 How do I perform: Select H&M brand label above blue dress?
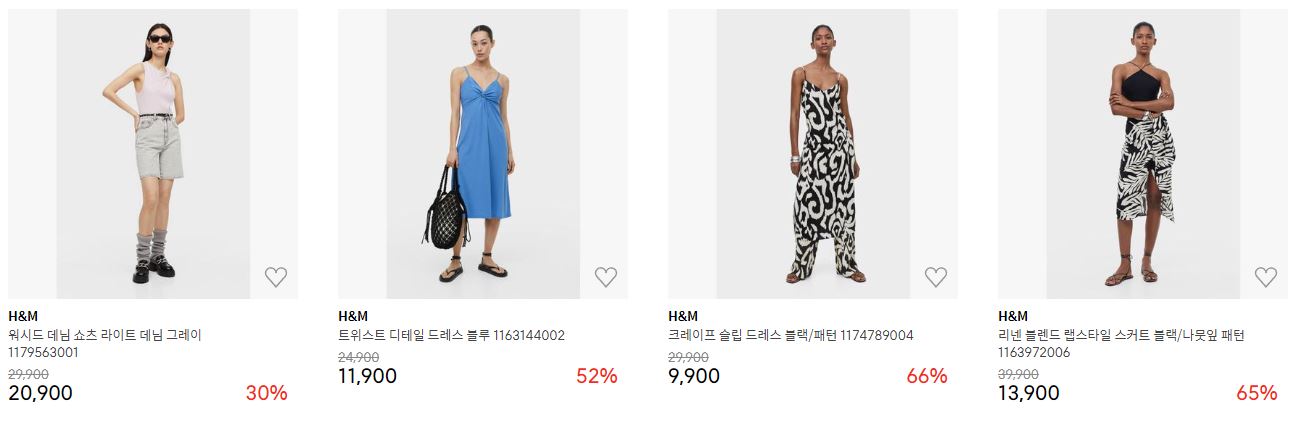[x=351, y=316]
